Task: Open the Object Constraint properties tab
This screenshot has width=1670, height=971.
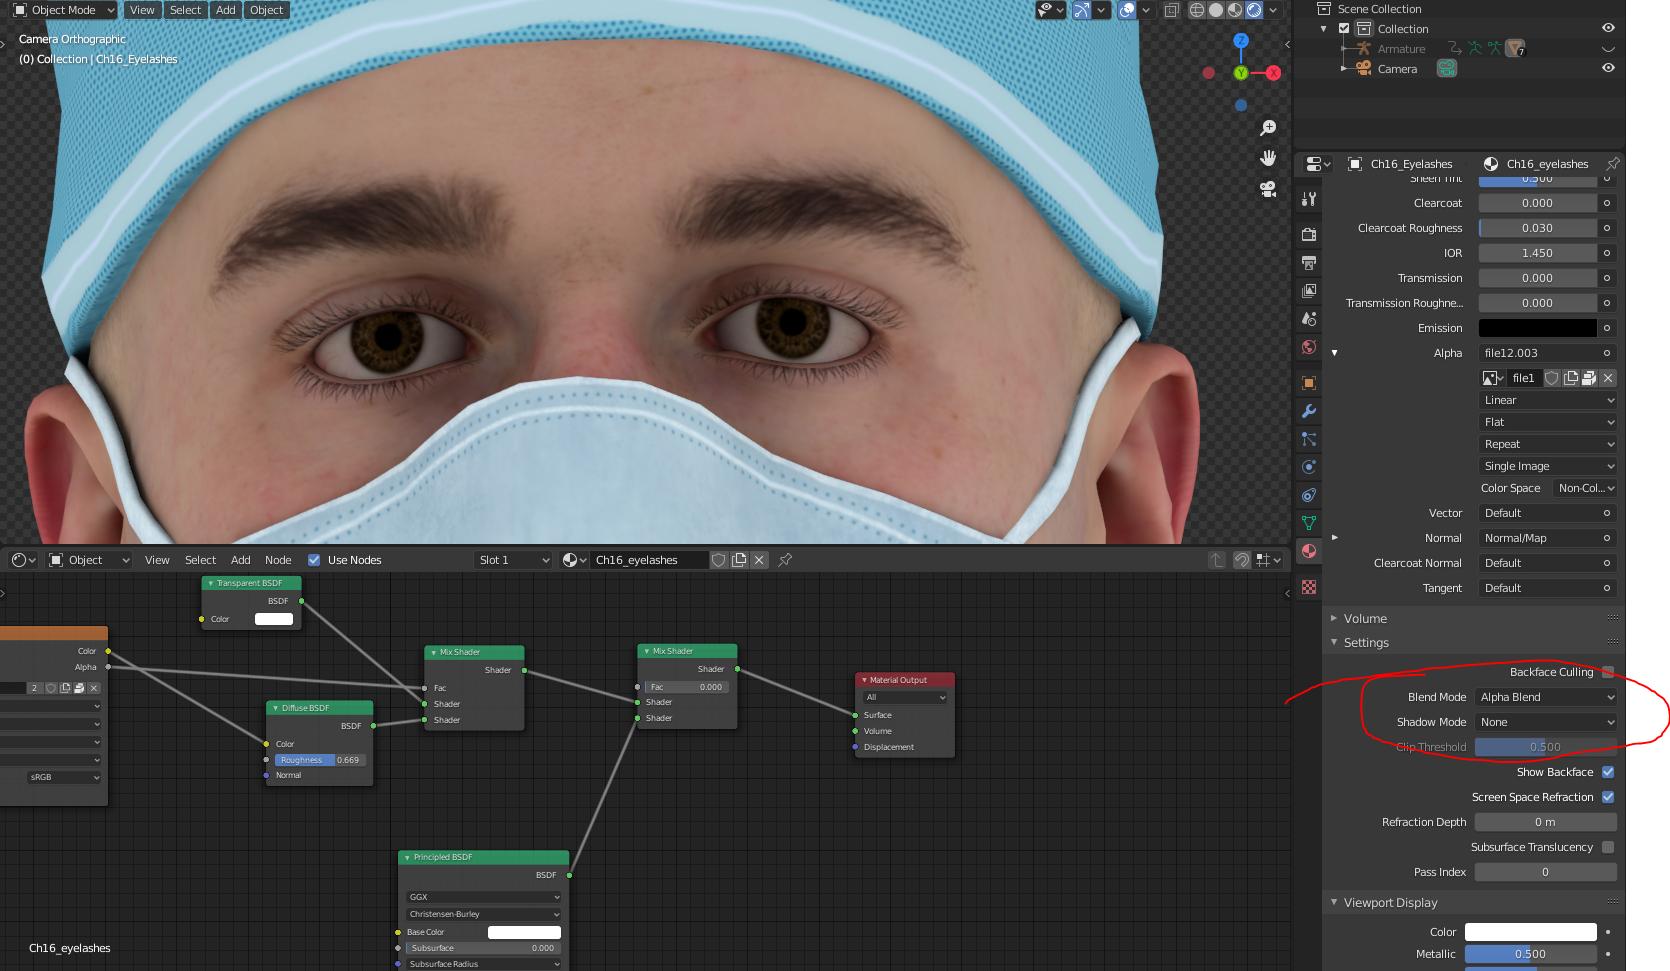Action: (x=1309, y=495)
